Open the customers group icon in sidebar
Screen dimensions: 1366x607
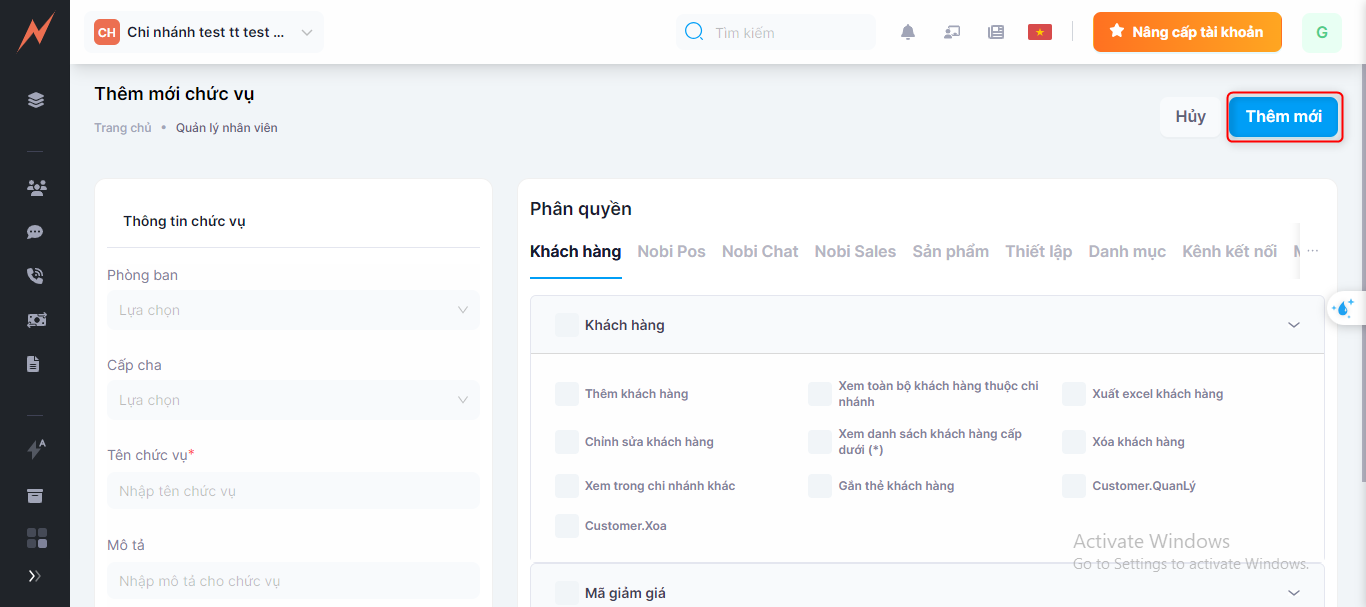click(36, 188)
